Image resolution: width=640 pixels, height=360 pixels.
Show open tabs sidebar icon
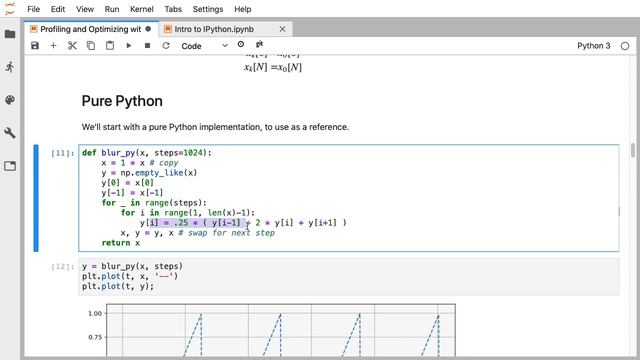pyautogui.click(x=10, y=166)
